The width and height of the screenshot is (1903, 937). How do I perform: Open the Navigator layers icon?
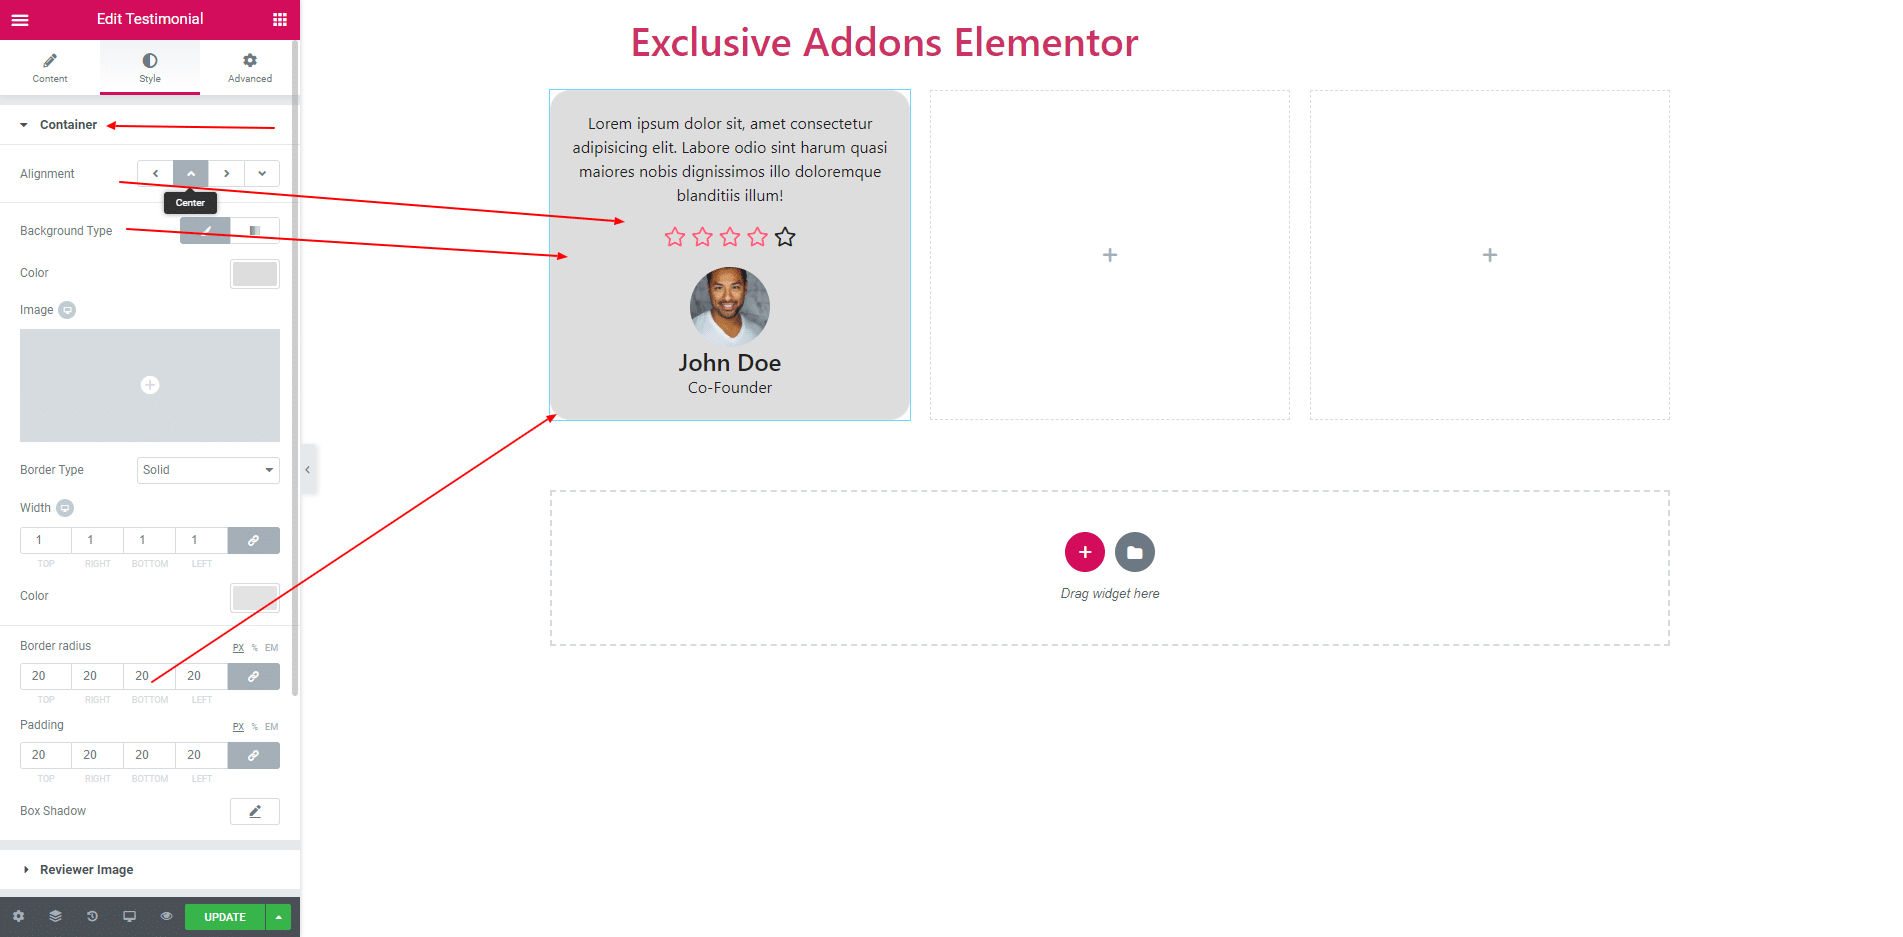click(55, 916)
